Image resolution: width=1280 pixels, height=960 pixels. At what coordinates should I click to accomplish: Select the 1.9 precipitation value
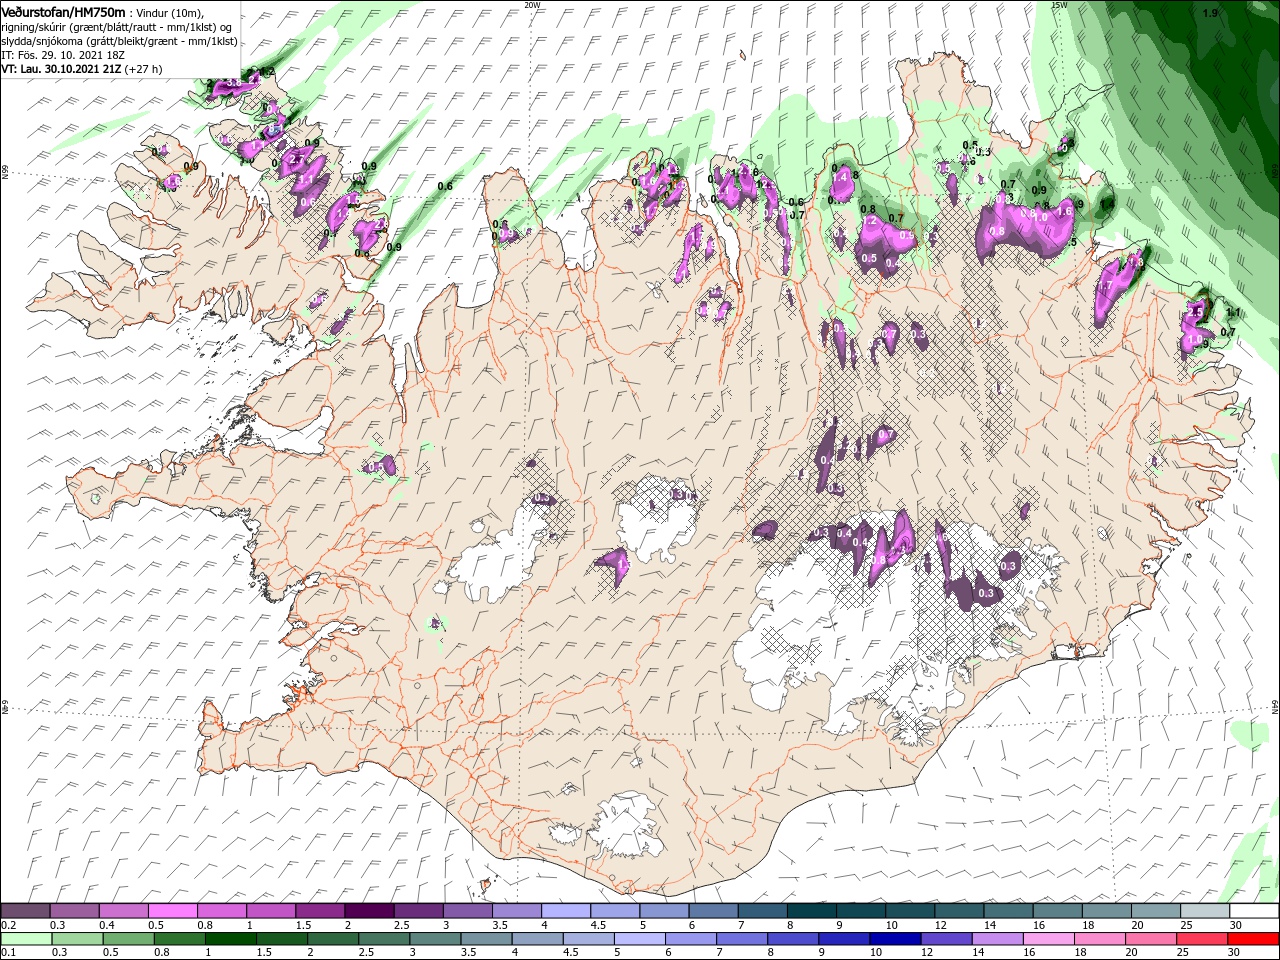1210,13
